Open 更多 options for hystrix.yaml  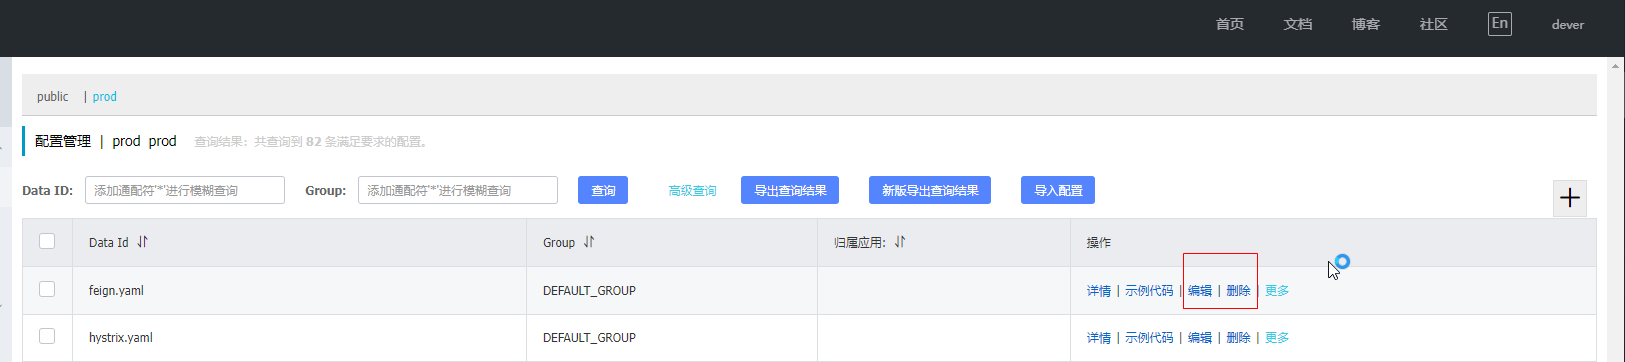(1277, 338)
